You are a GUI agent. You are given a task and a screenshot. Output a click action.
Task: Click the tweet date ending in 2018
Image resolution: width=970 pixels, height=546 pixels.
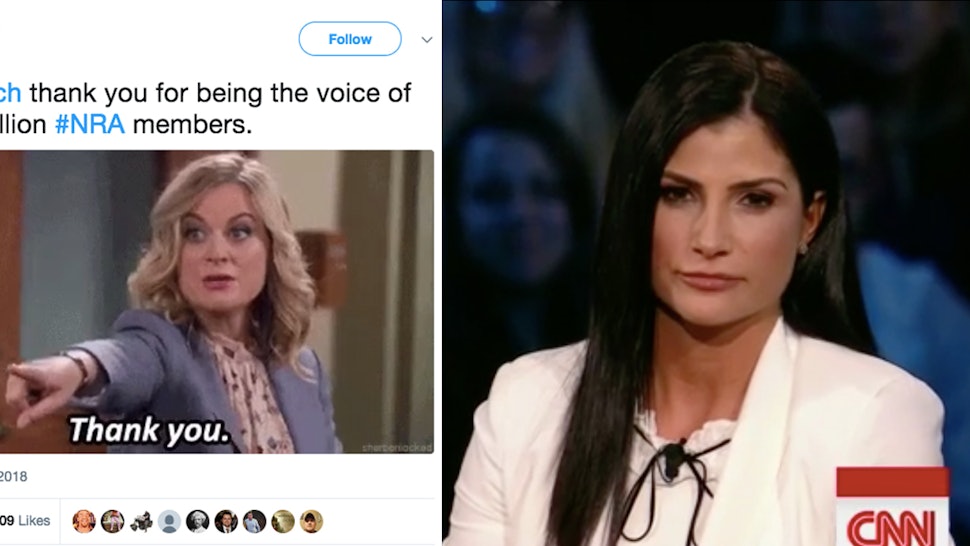coord(14,477)
